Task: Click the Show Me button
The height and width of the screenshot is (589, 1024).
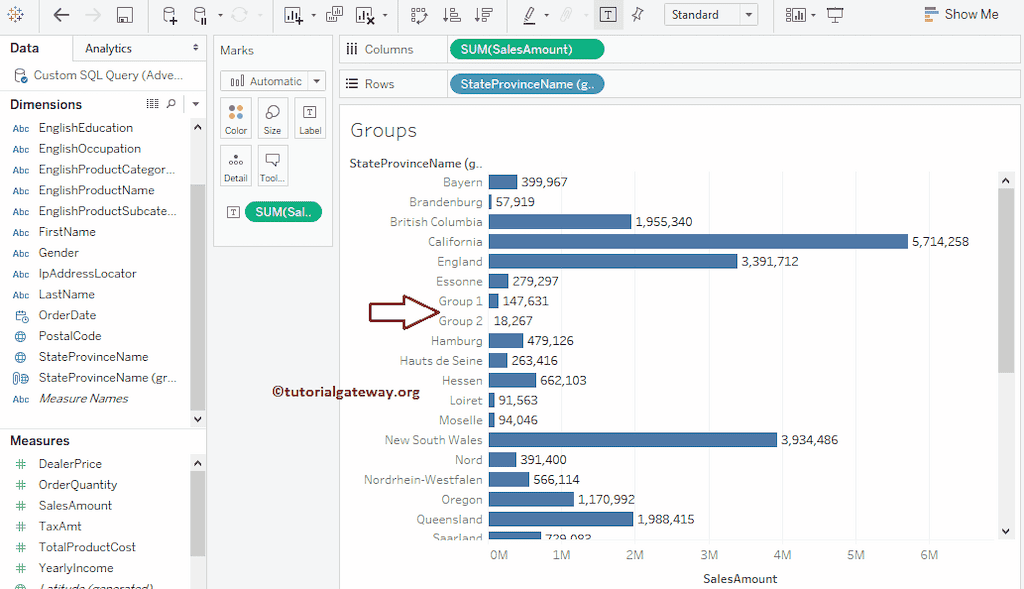Action: pos(962,14)
